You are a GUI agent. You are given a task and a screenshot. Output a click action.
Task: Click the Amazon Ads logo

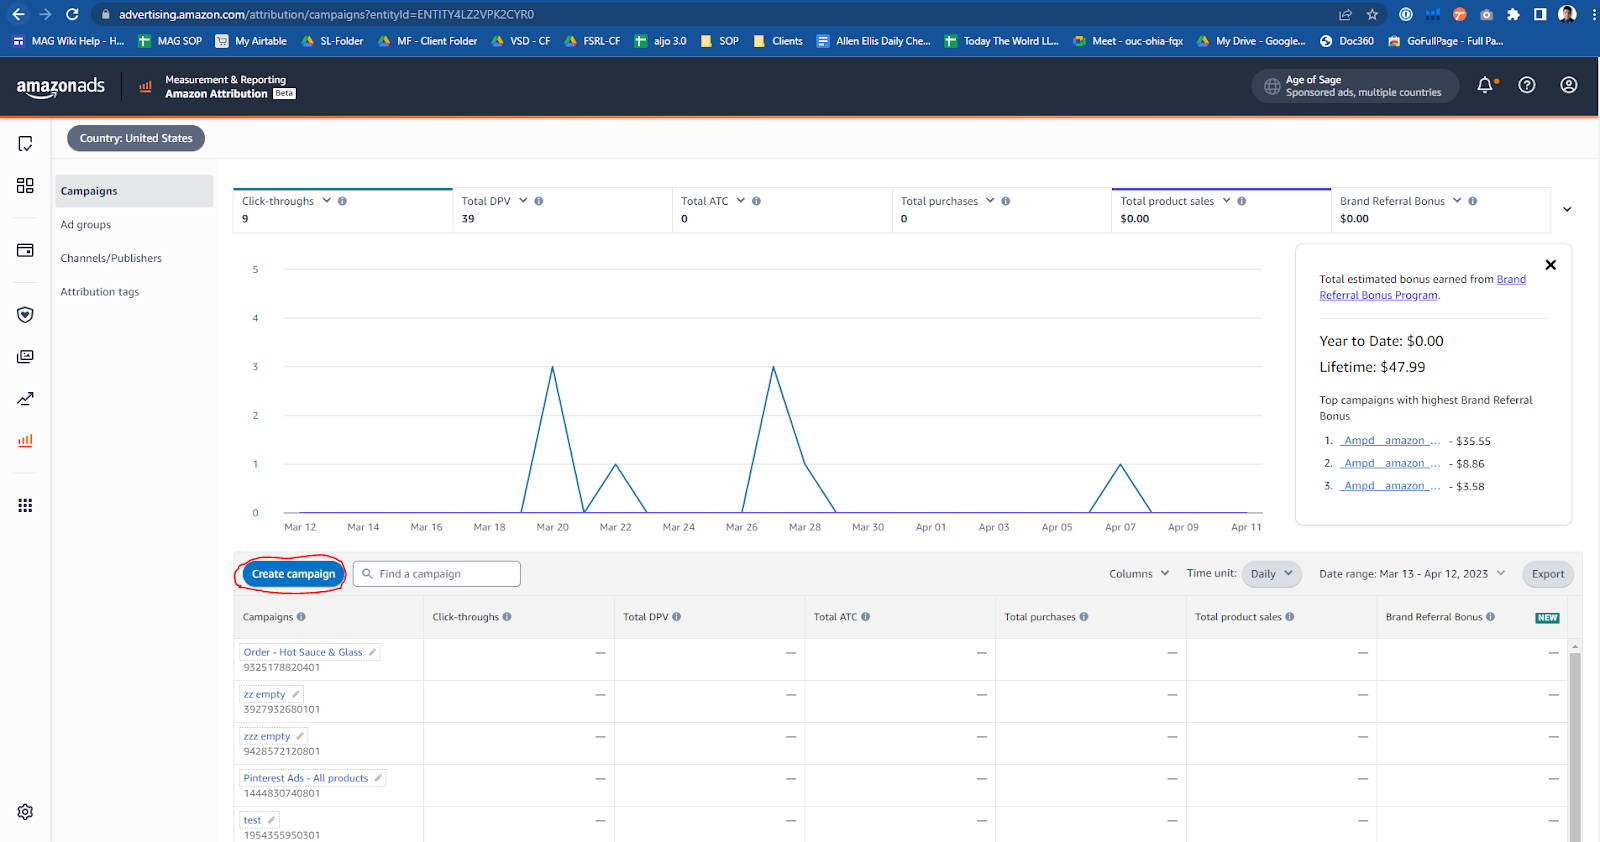(x=60, y=86)
